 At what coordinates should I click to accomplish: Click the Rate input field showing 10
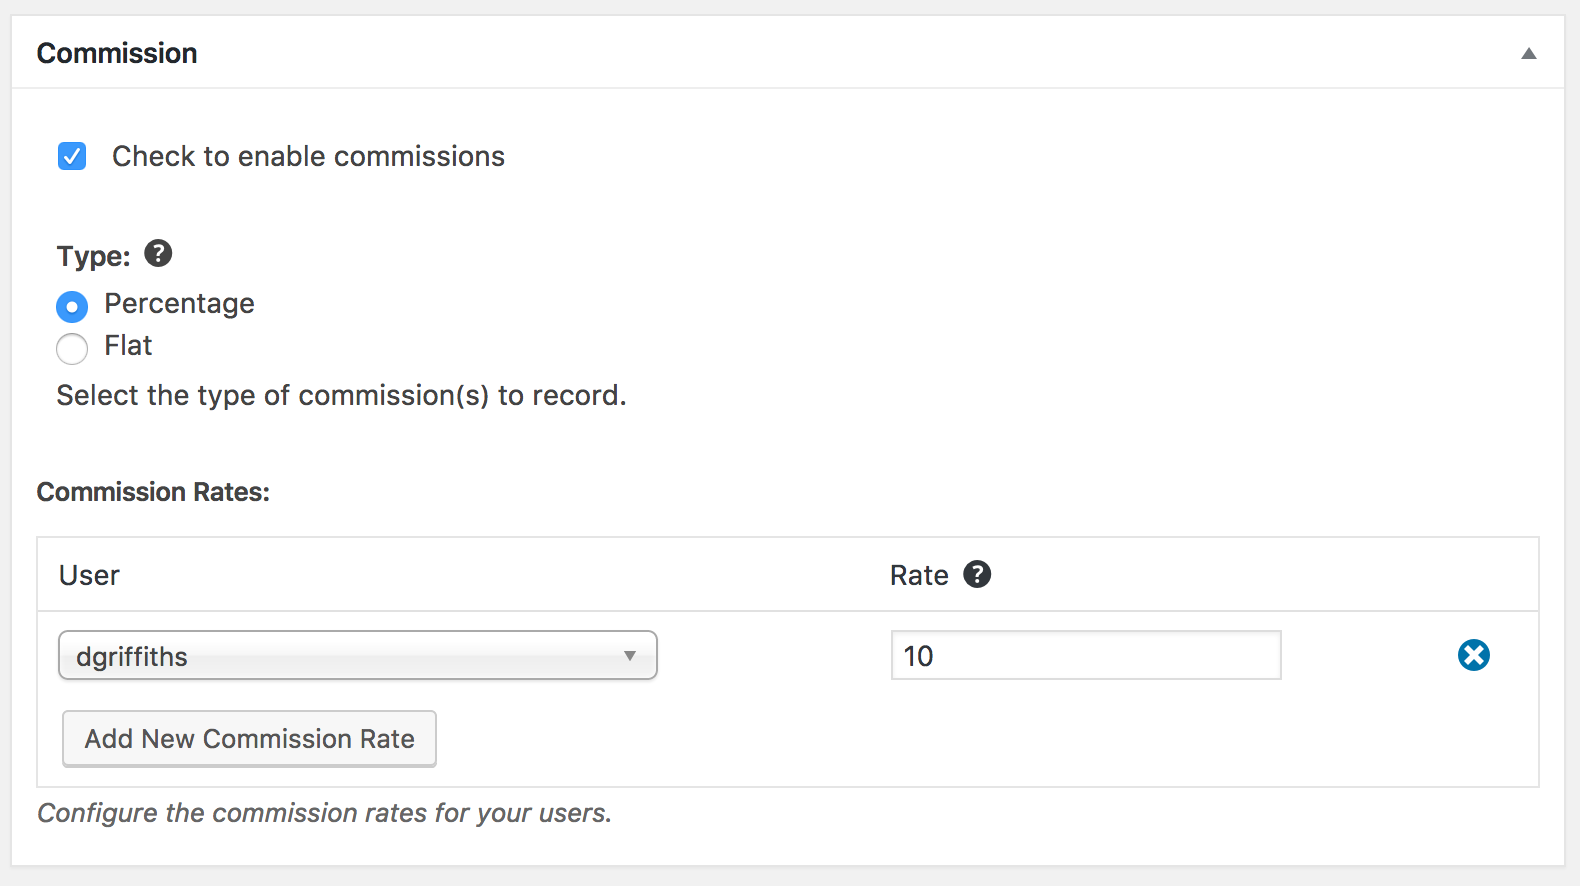pos(1085,656)
